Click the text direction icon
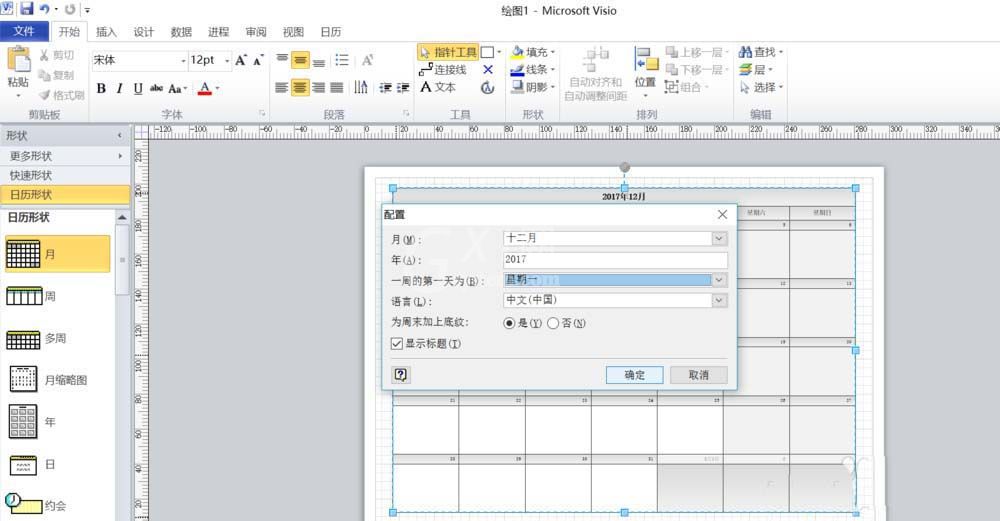The image size is (1000, 521). [361, 87]
